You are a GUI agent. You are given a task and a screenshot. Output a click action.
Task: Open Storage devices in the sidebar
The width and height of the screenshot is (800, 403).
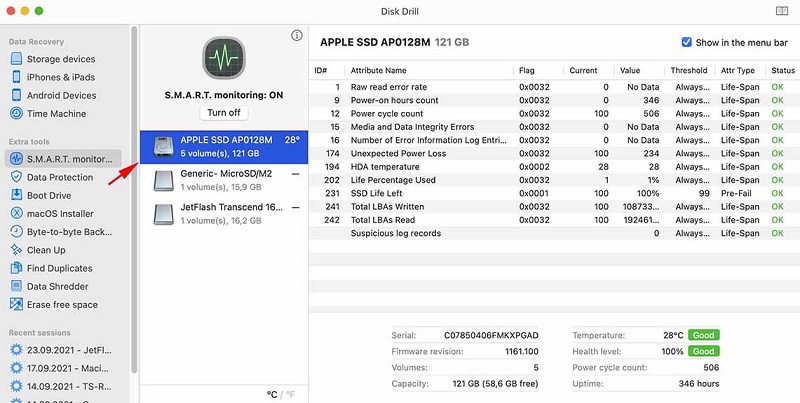pyautogui.click(x=61, y=59)
